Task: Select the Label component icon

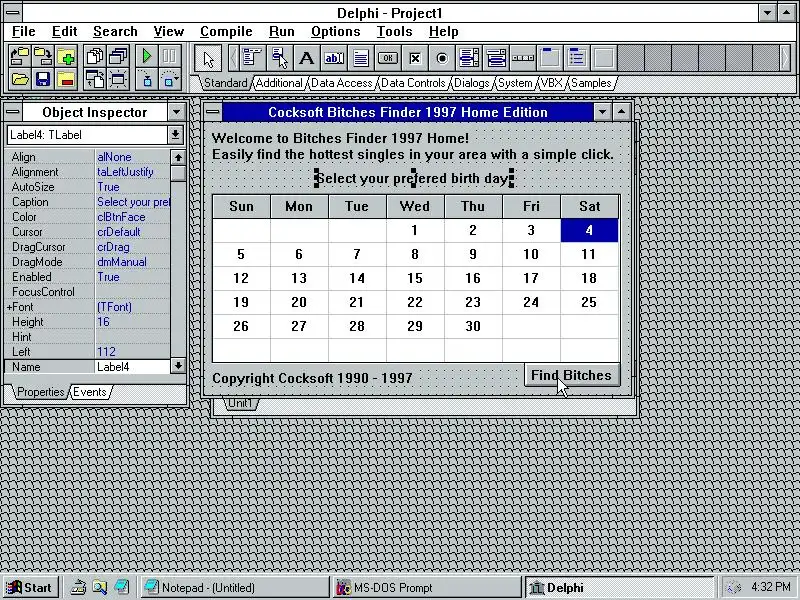Action: pyautogui.click(x=307, y=58)
